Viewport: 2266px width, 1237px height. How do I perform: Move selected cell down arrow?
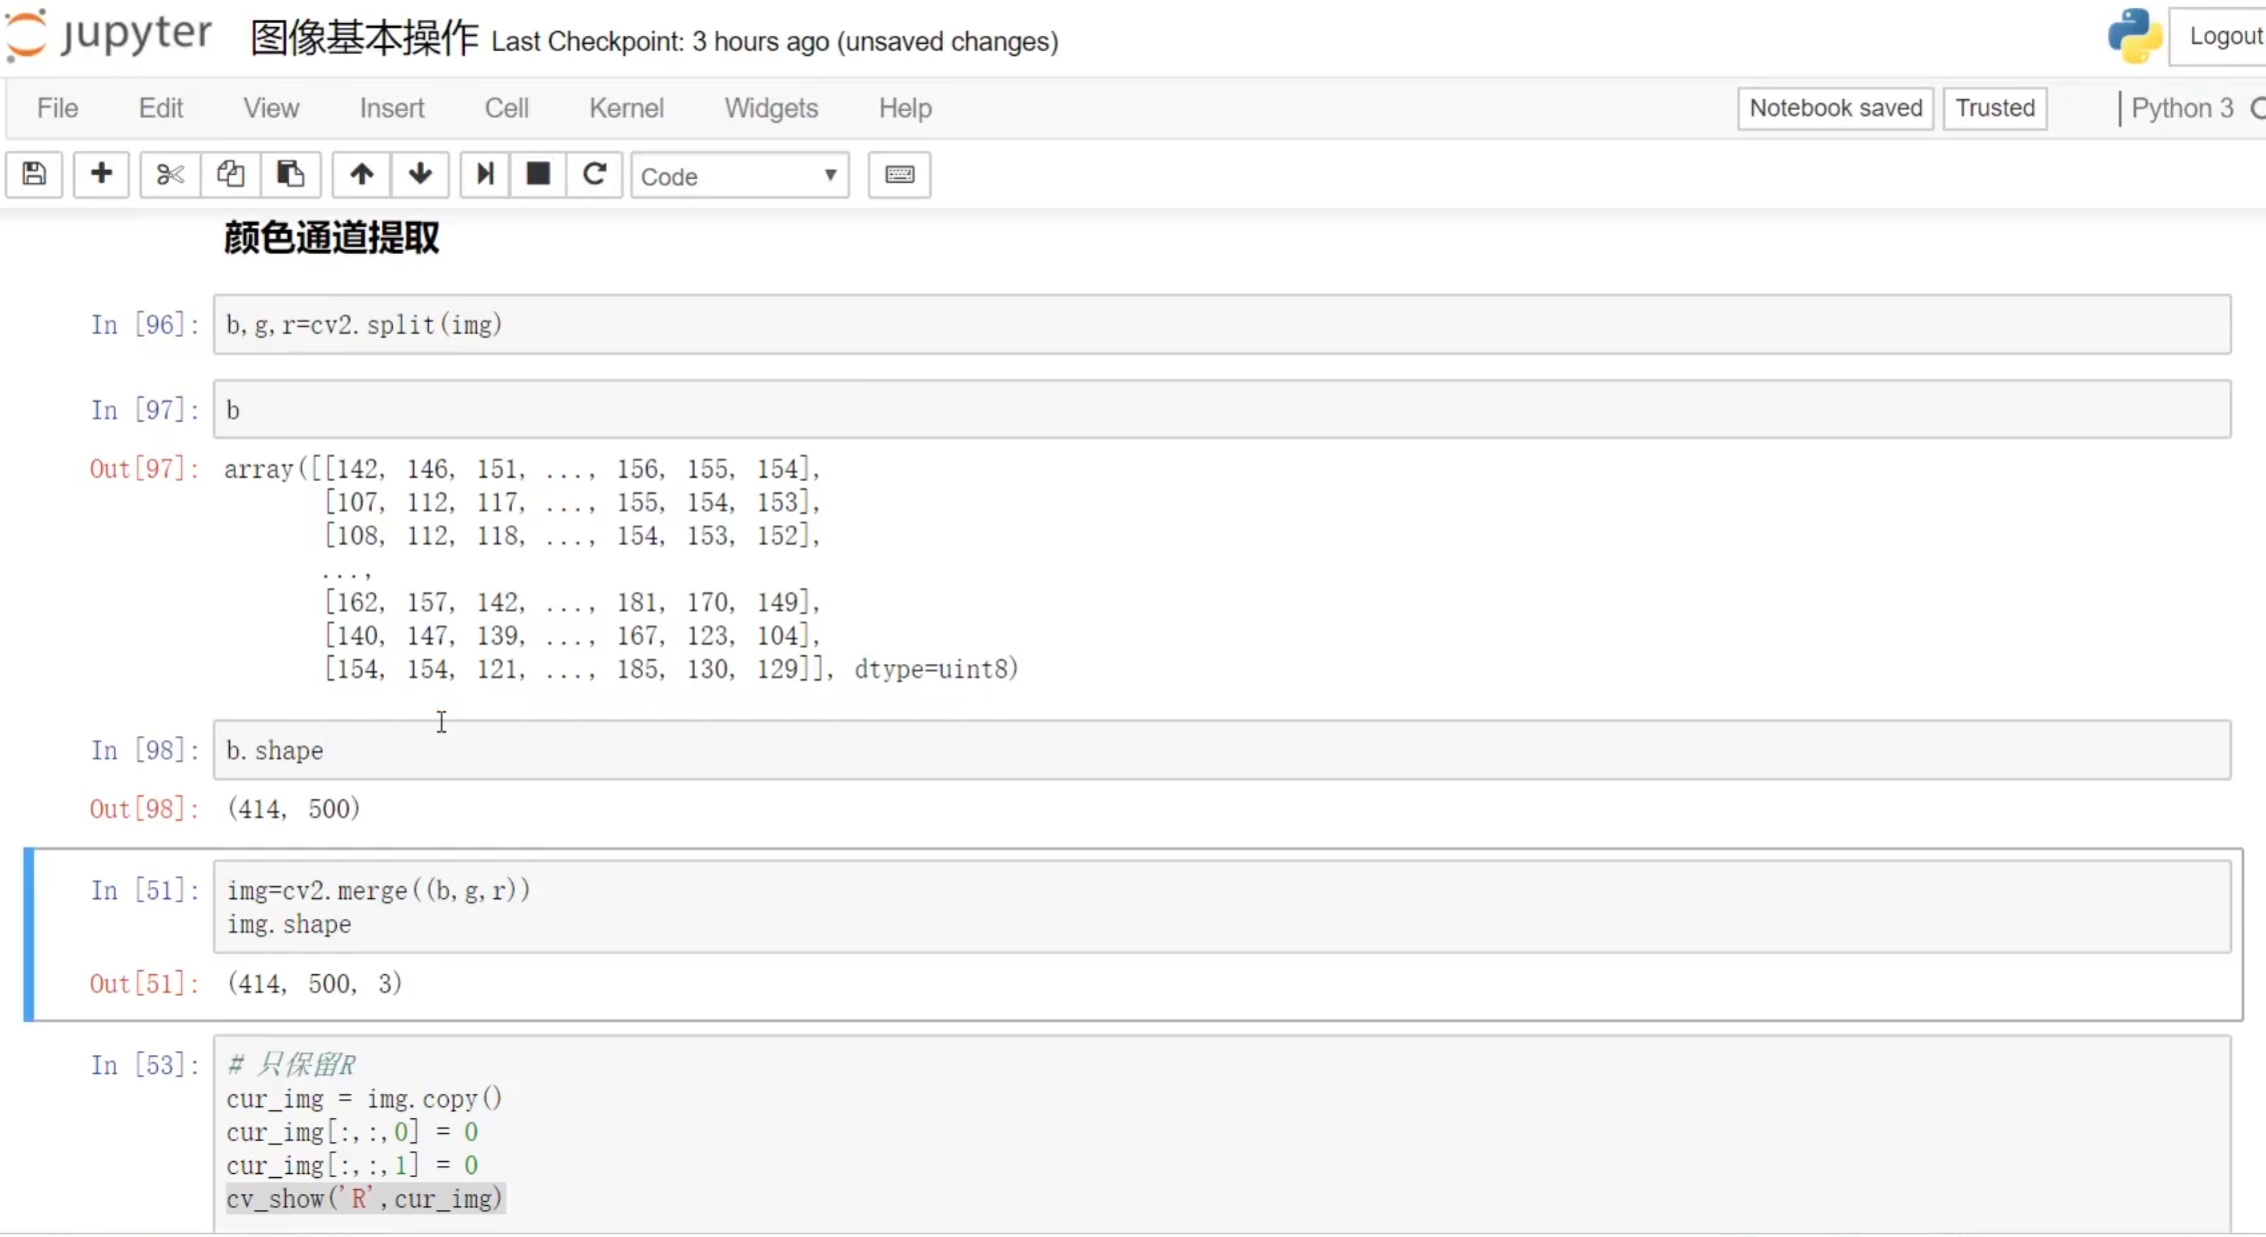(420, 174)
